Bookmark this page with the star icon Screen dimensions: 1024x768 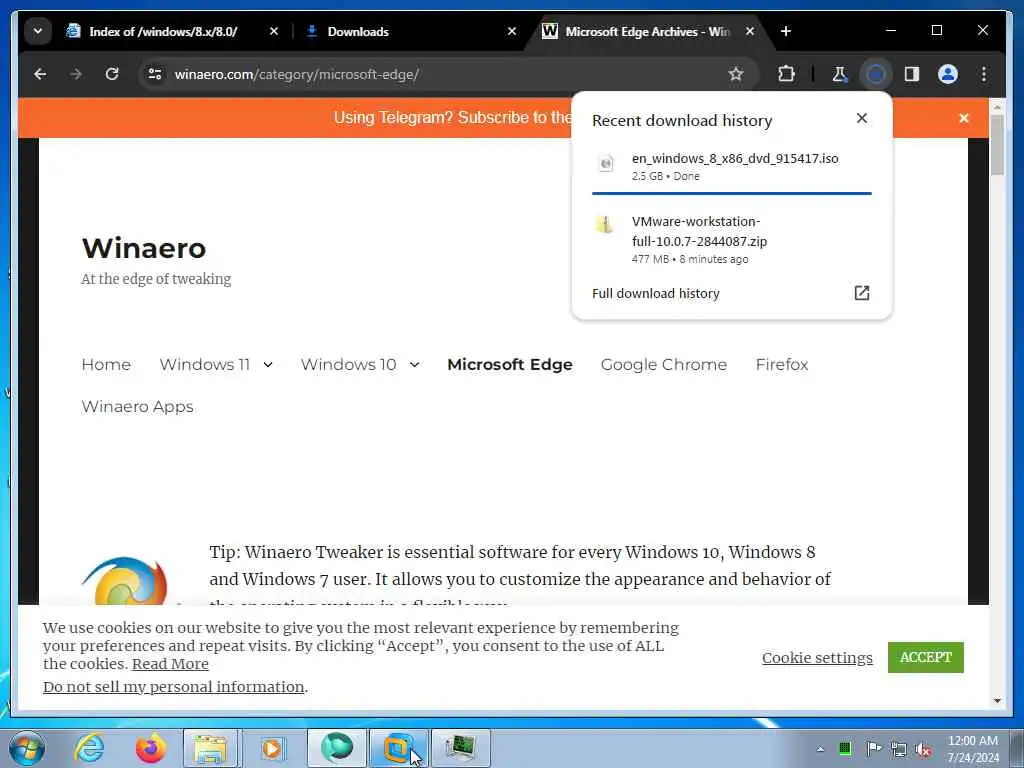736,74
